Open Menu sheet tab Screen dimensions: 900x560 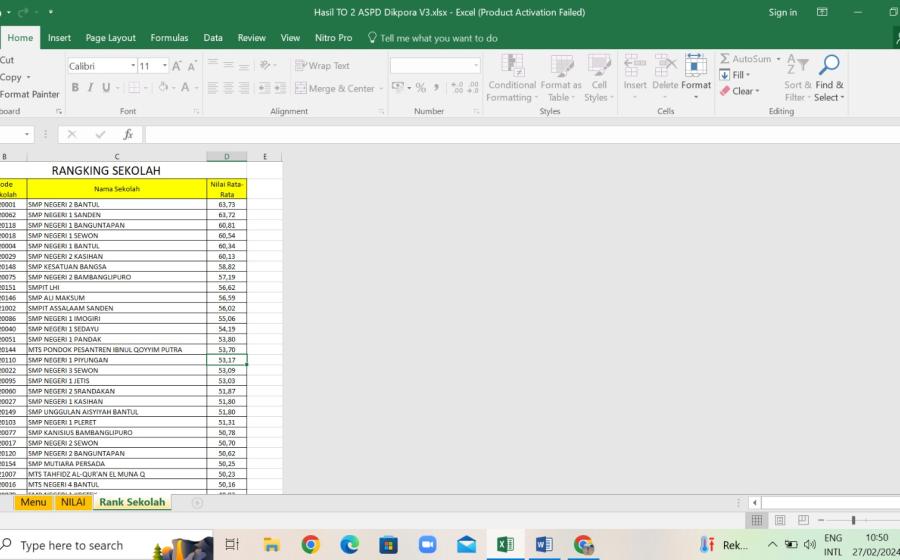33,502
